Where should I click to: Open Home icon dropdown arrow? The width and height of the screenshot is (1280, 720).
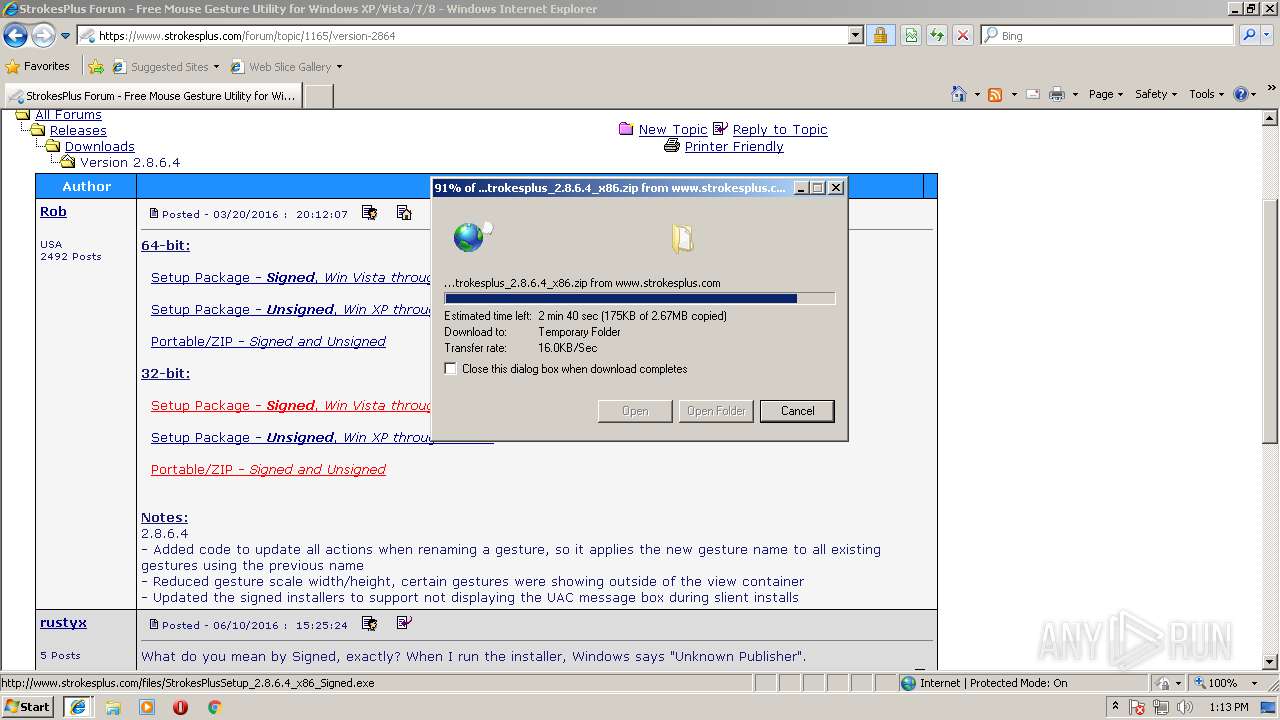tap(976, 94)
